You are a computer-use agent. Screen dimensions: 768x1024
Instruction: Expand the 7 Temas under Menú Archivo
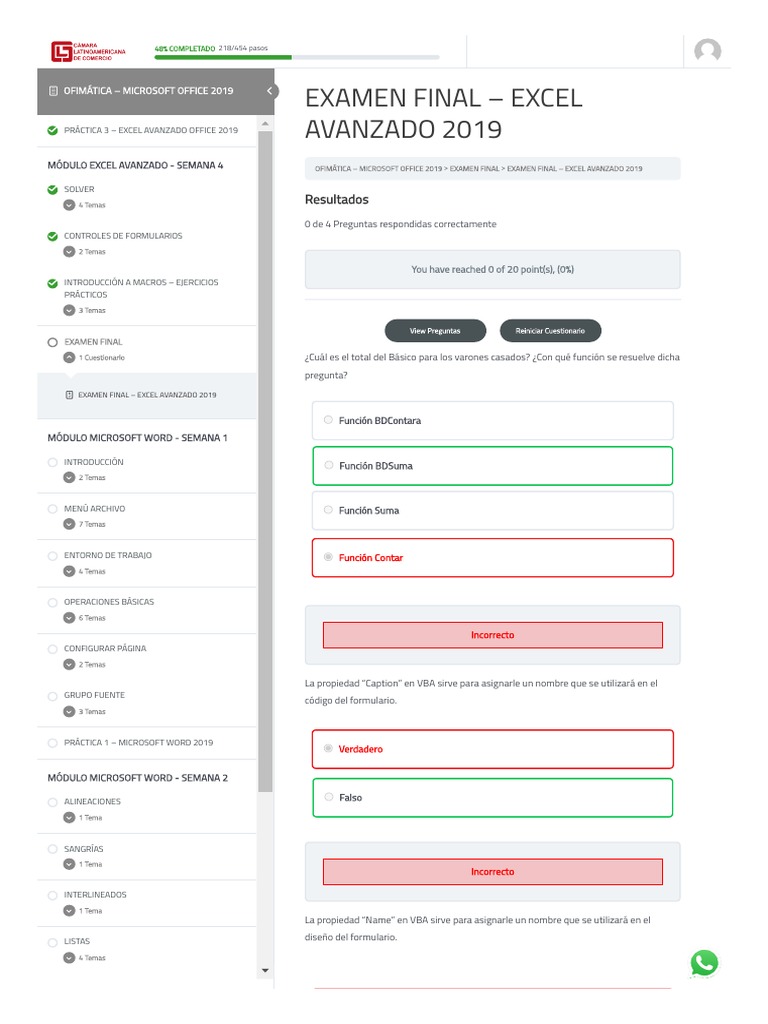click(69, 524)
